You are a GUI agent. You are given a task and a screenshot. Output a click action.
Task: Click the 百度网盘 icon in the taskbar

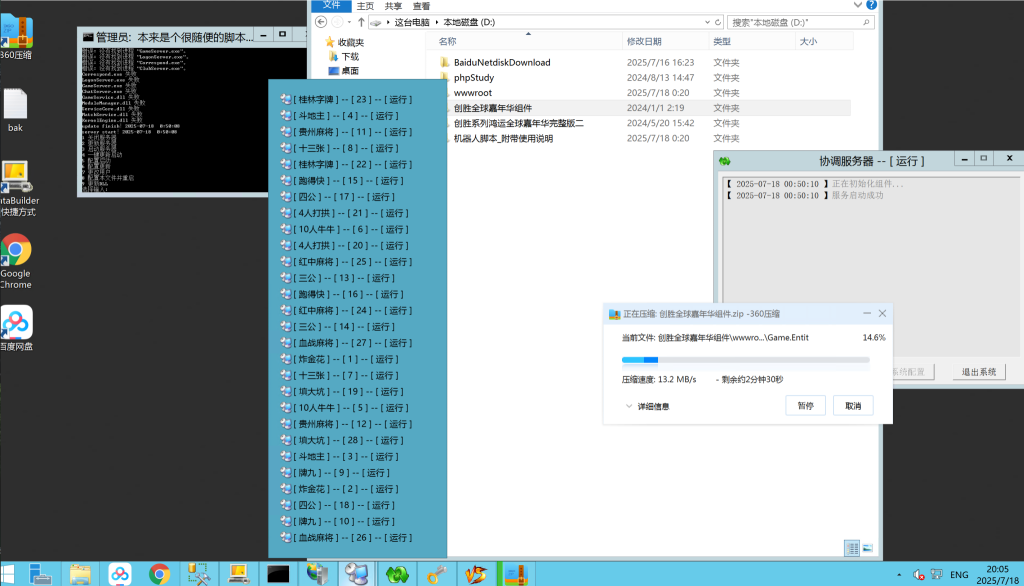pyautogui.click(x=119, y=574)
